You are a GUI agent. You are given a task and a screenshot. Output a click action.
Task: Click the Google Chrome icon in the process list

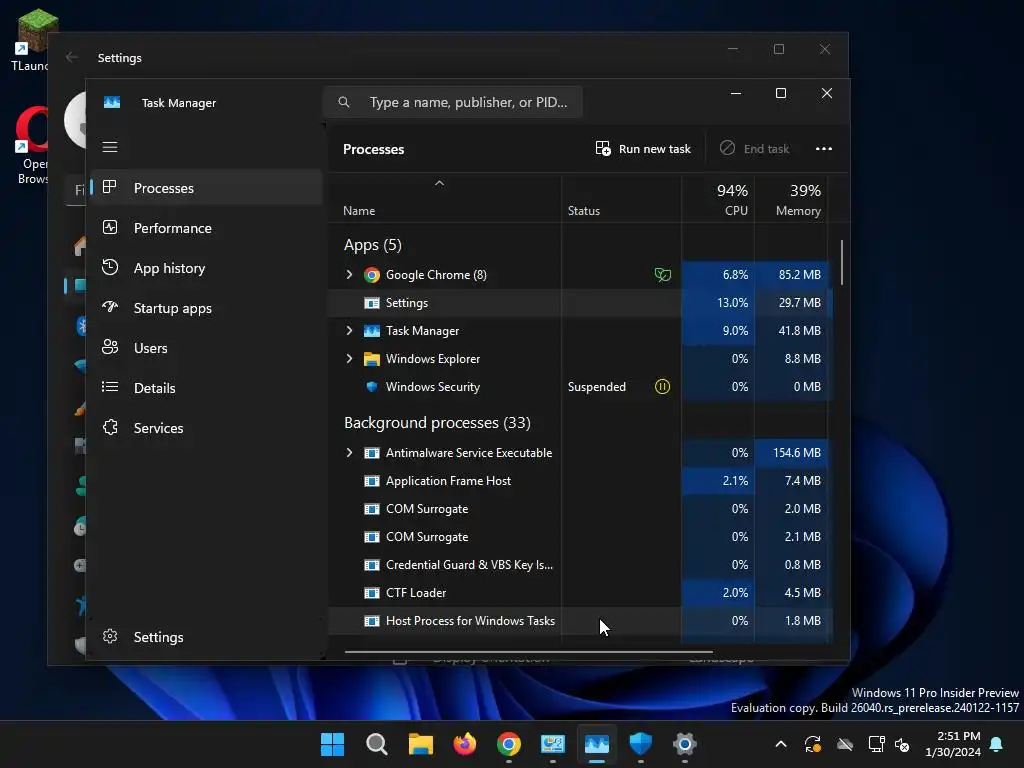point(372,275)
